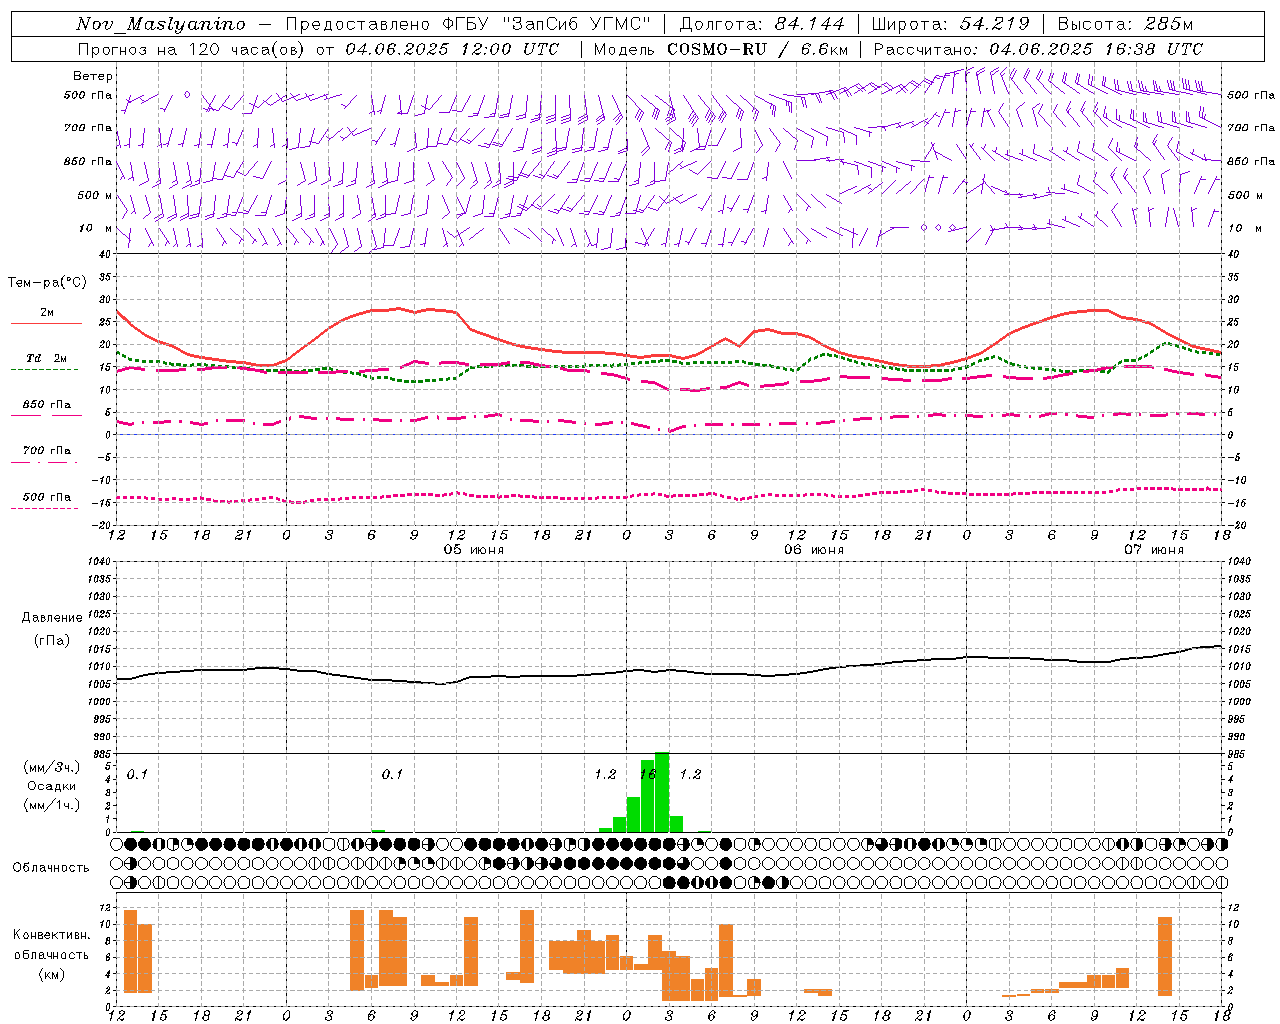This screenshot has width=1280, height=1024.
Task: Click the 10 м wind level label on right axis
Action: click(x=1245, y=229)
